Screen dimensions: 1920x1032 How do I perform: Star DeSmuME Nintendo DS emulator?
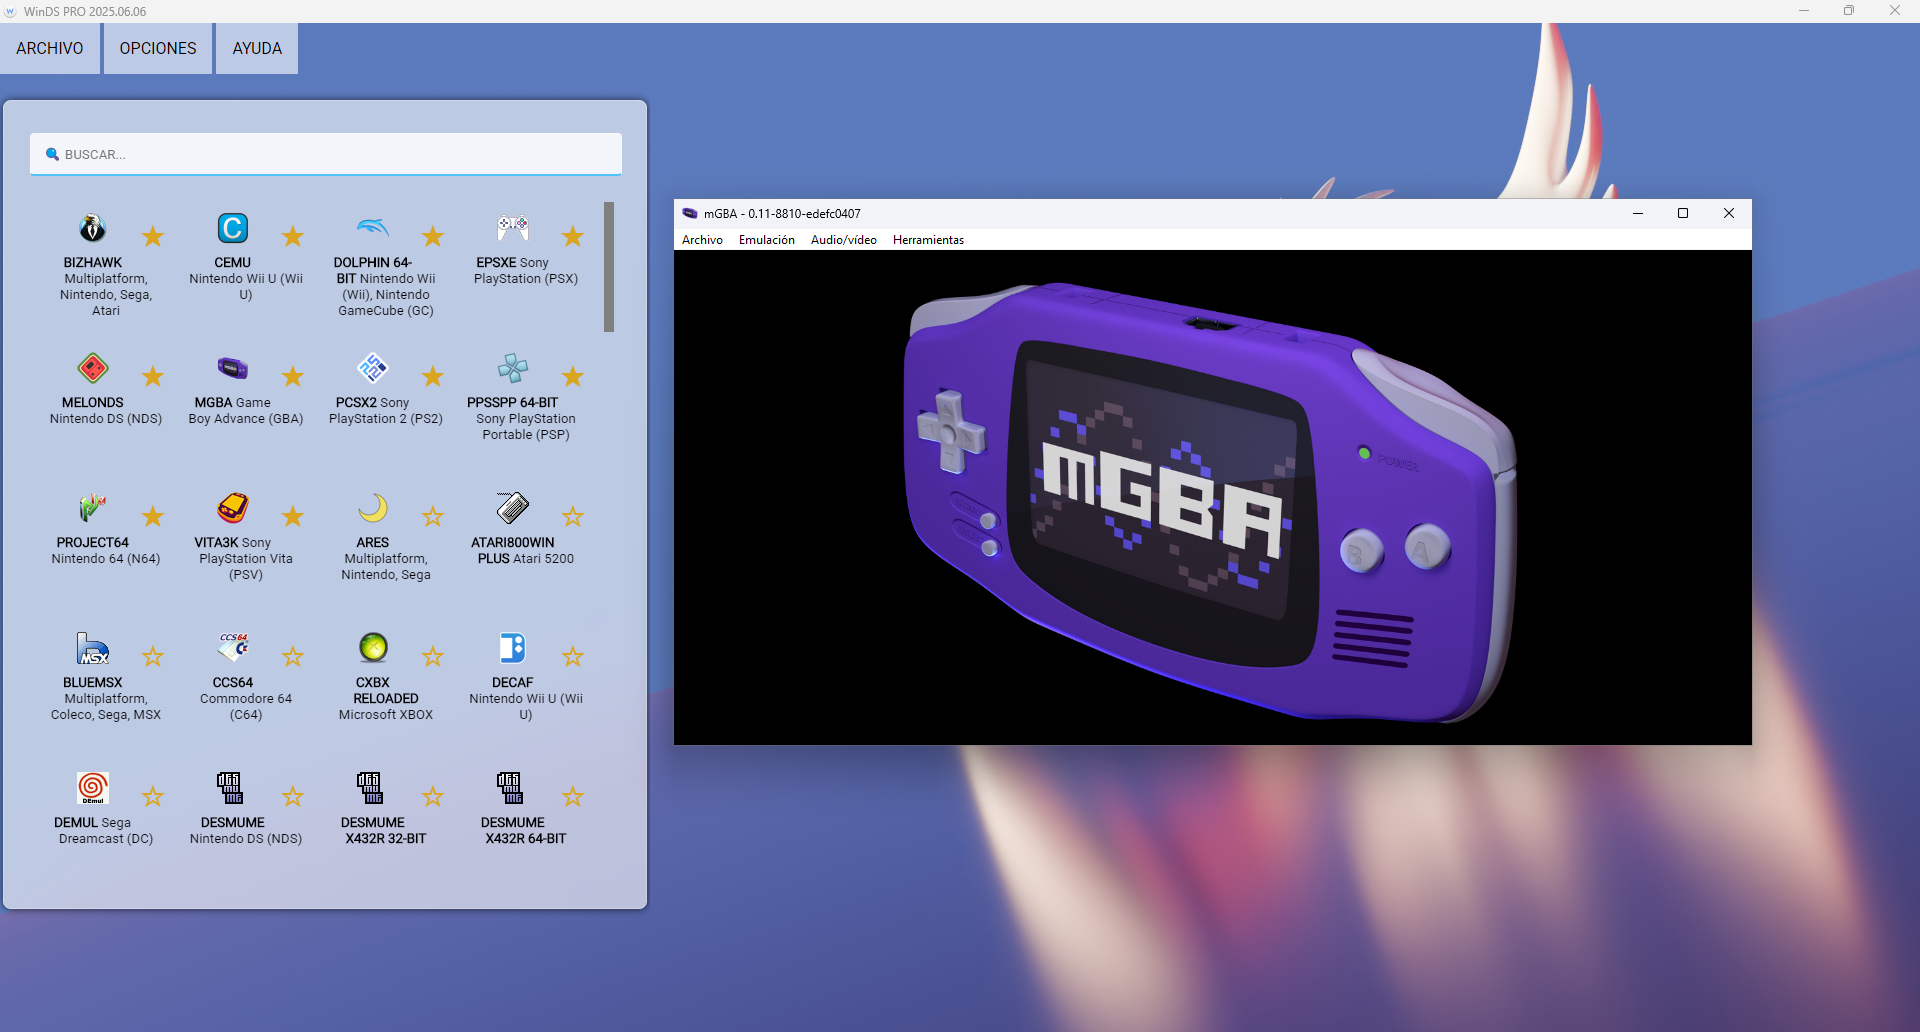(x=292, y=796)
